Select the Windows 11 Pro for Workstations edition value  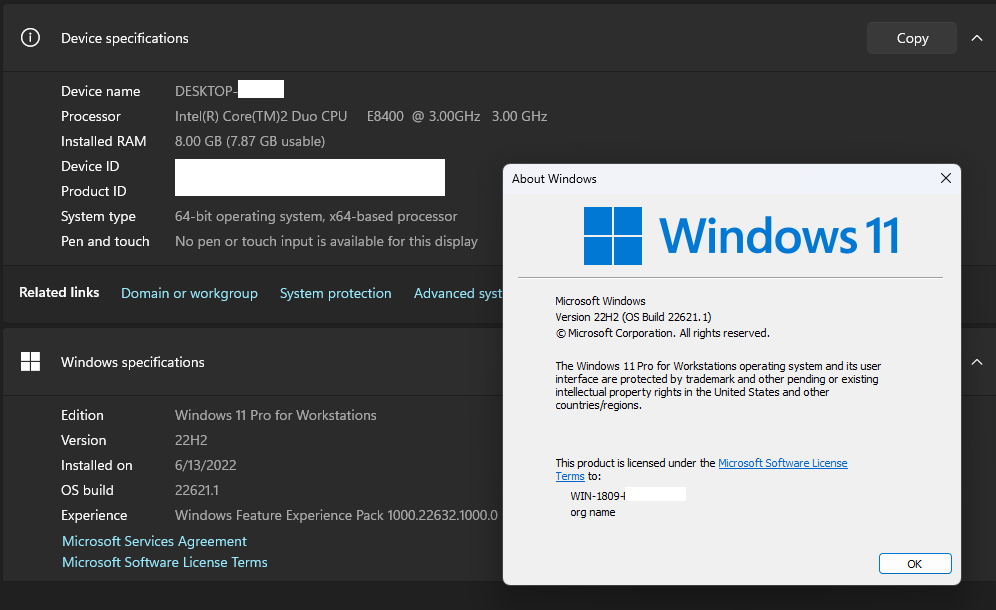pyautogui.click(x=276, y=415)
